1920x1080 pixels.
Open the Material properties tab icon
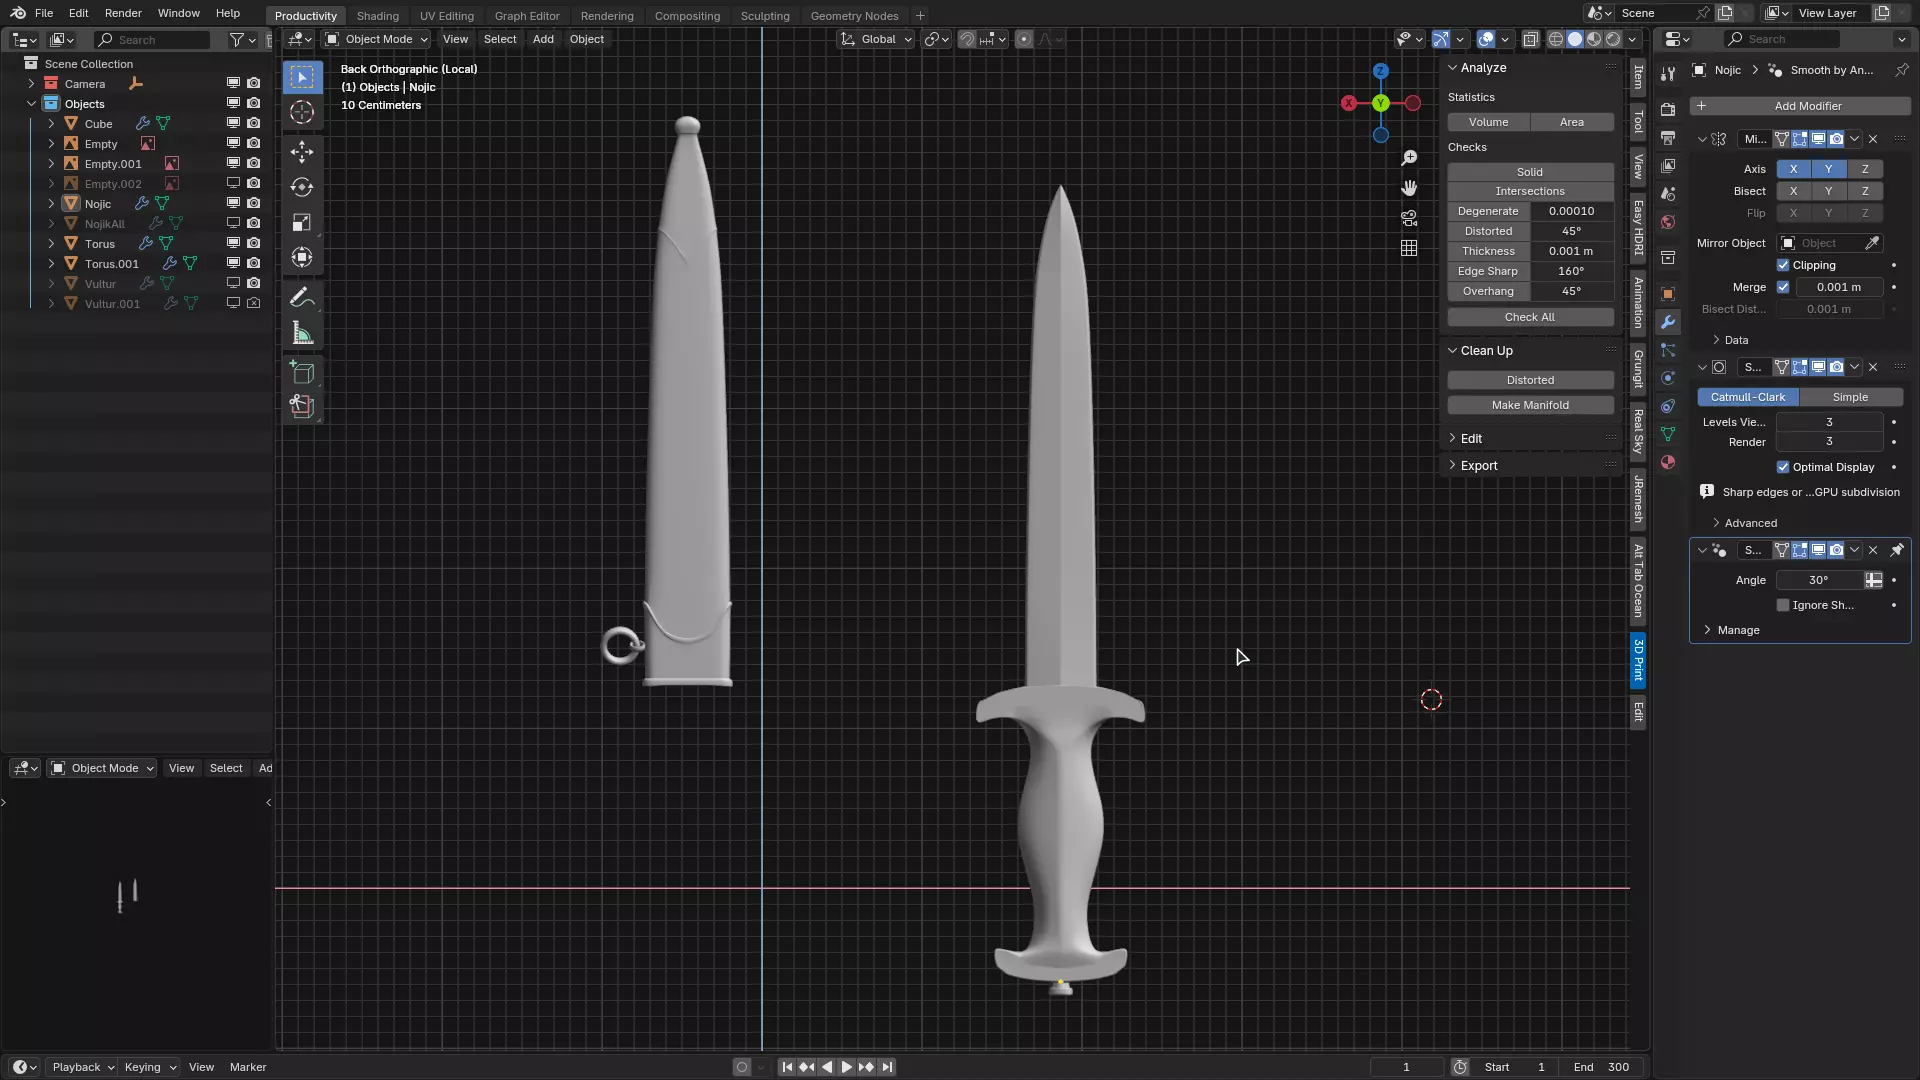[1668, 462]
